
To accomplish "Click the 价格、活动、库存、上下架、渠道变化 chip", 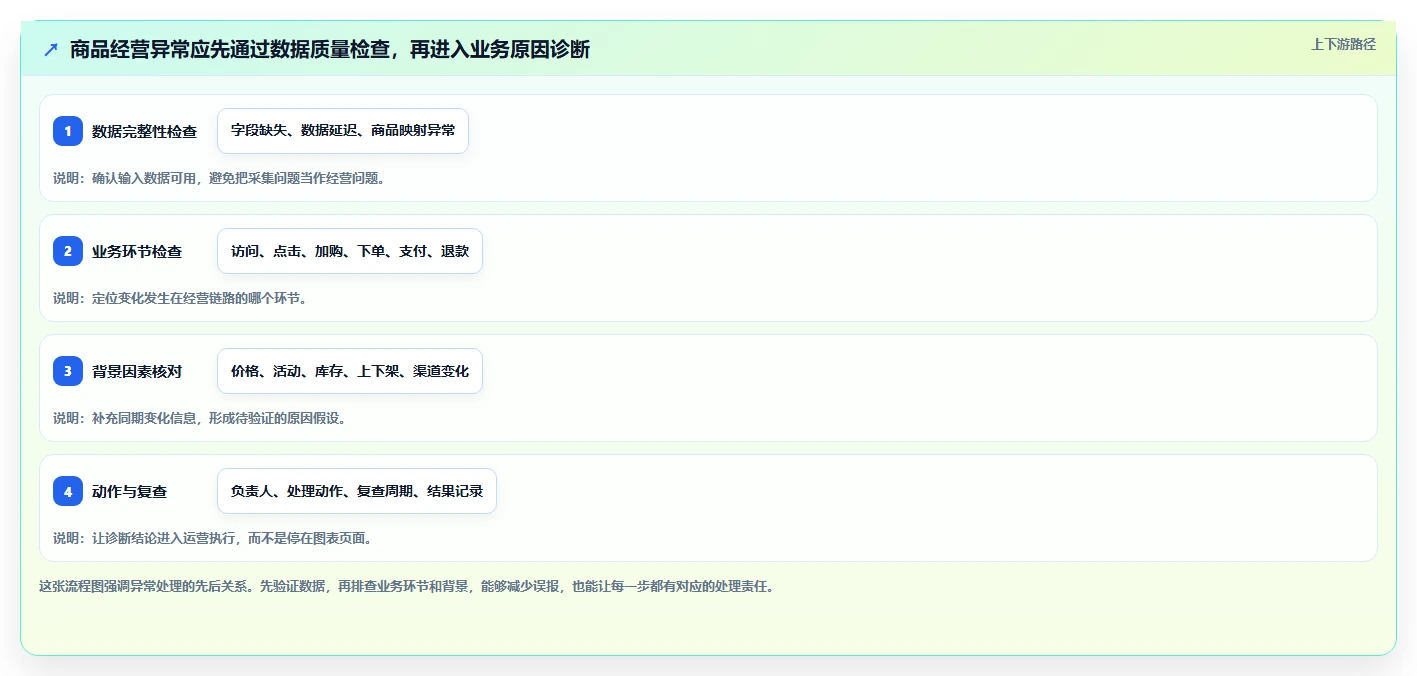I will pos(350,371).
